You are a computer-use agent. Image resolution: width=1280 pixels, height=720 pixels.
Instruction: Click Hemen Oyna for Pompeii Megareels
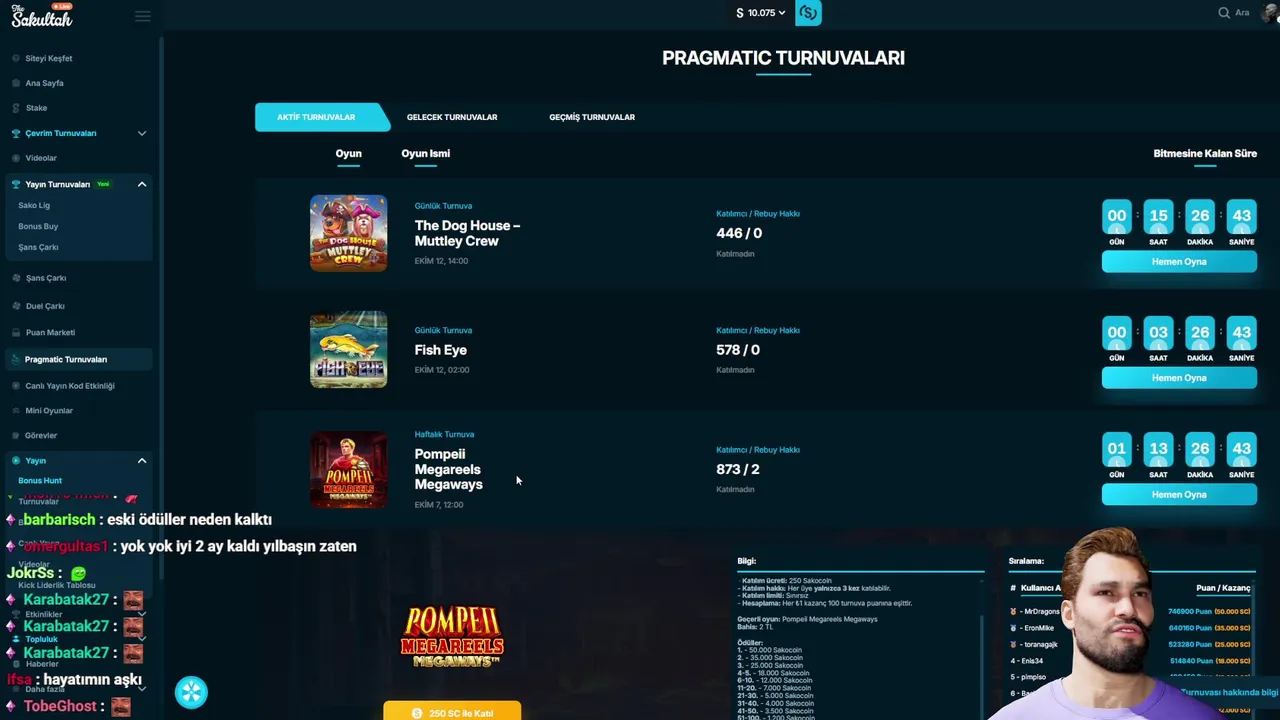[x=1179, y=495]
